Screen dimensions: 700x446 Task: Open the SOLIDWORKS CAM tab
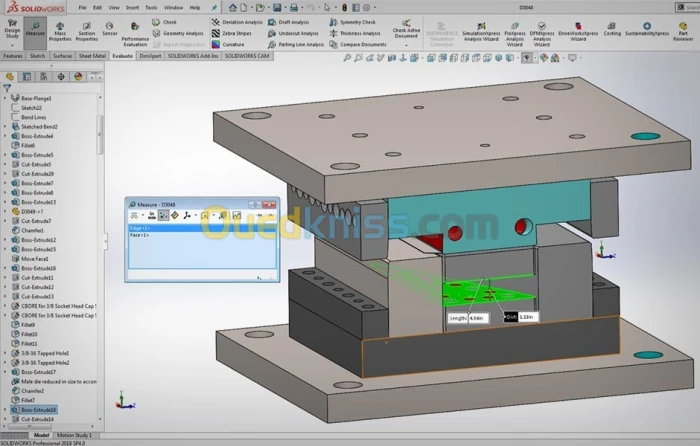(x=247, y=56)
